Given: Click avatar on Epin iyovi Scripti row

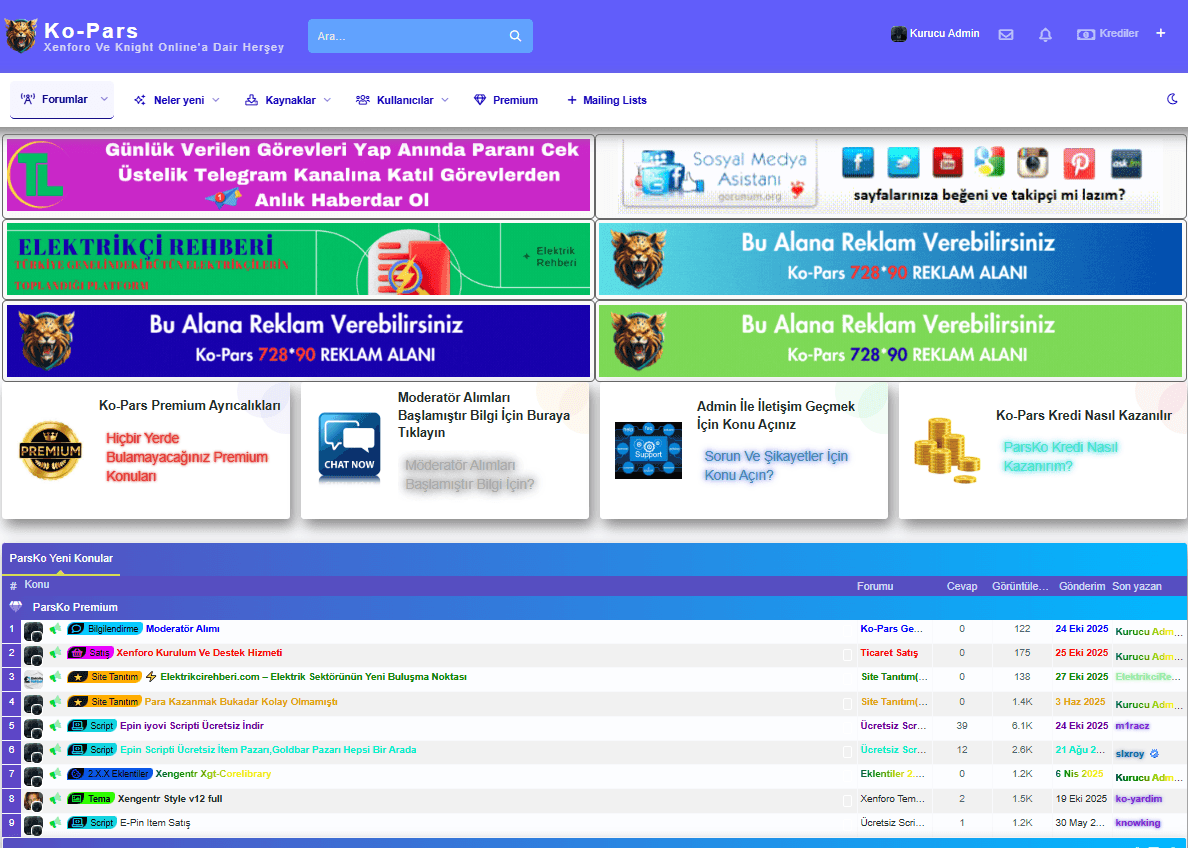Looking at the screenshot, I should 33,728.
